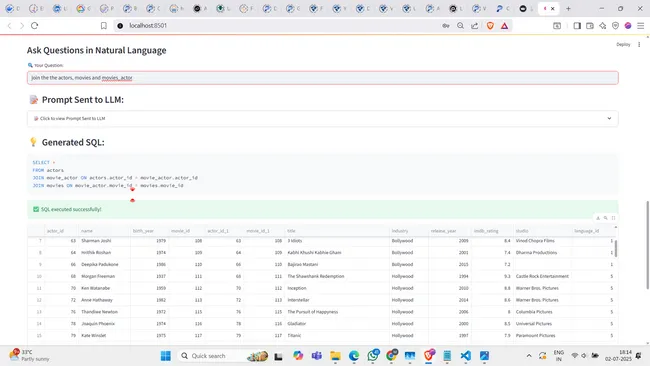This screenshot has height=366, width=650.
Task: Sort table by birth_year column header
Action: coord(149,231)
